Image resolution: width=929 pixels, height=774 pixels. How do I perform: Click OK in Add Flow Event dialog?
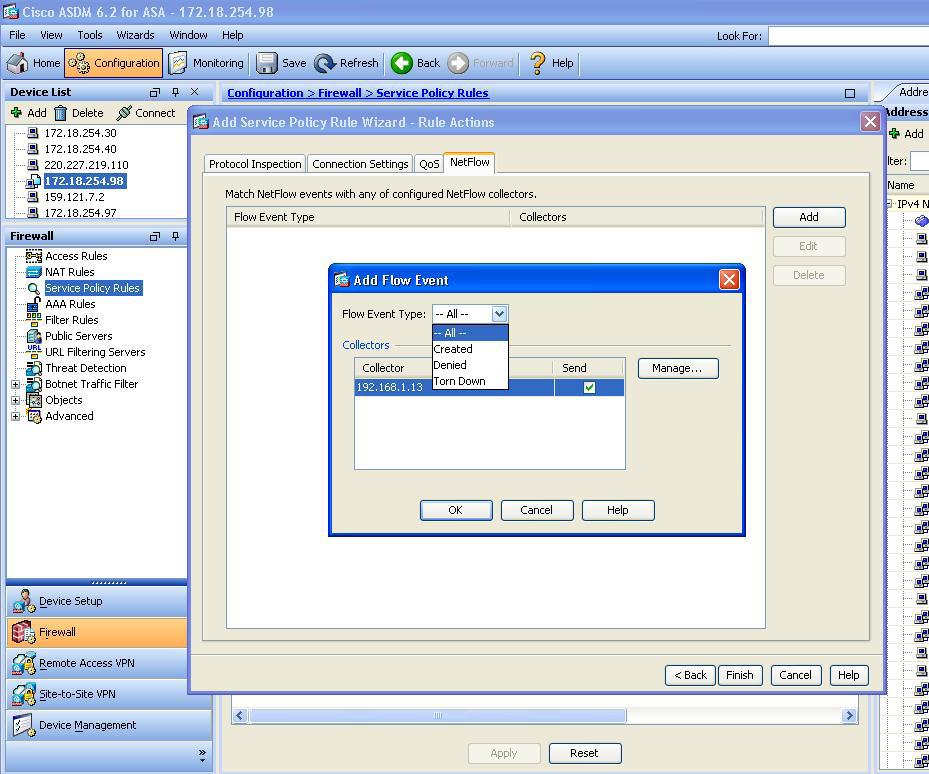[456, 510]
